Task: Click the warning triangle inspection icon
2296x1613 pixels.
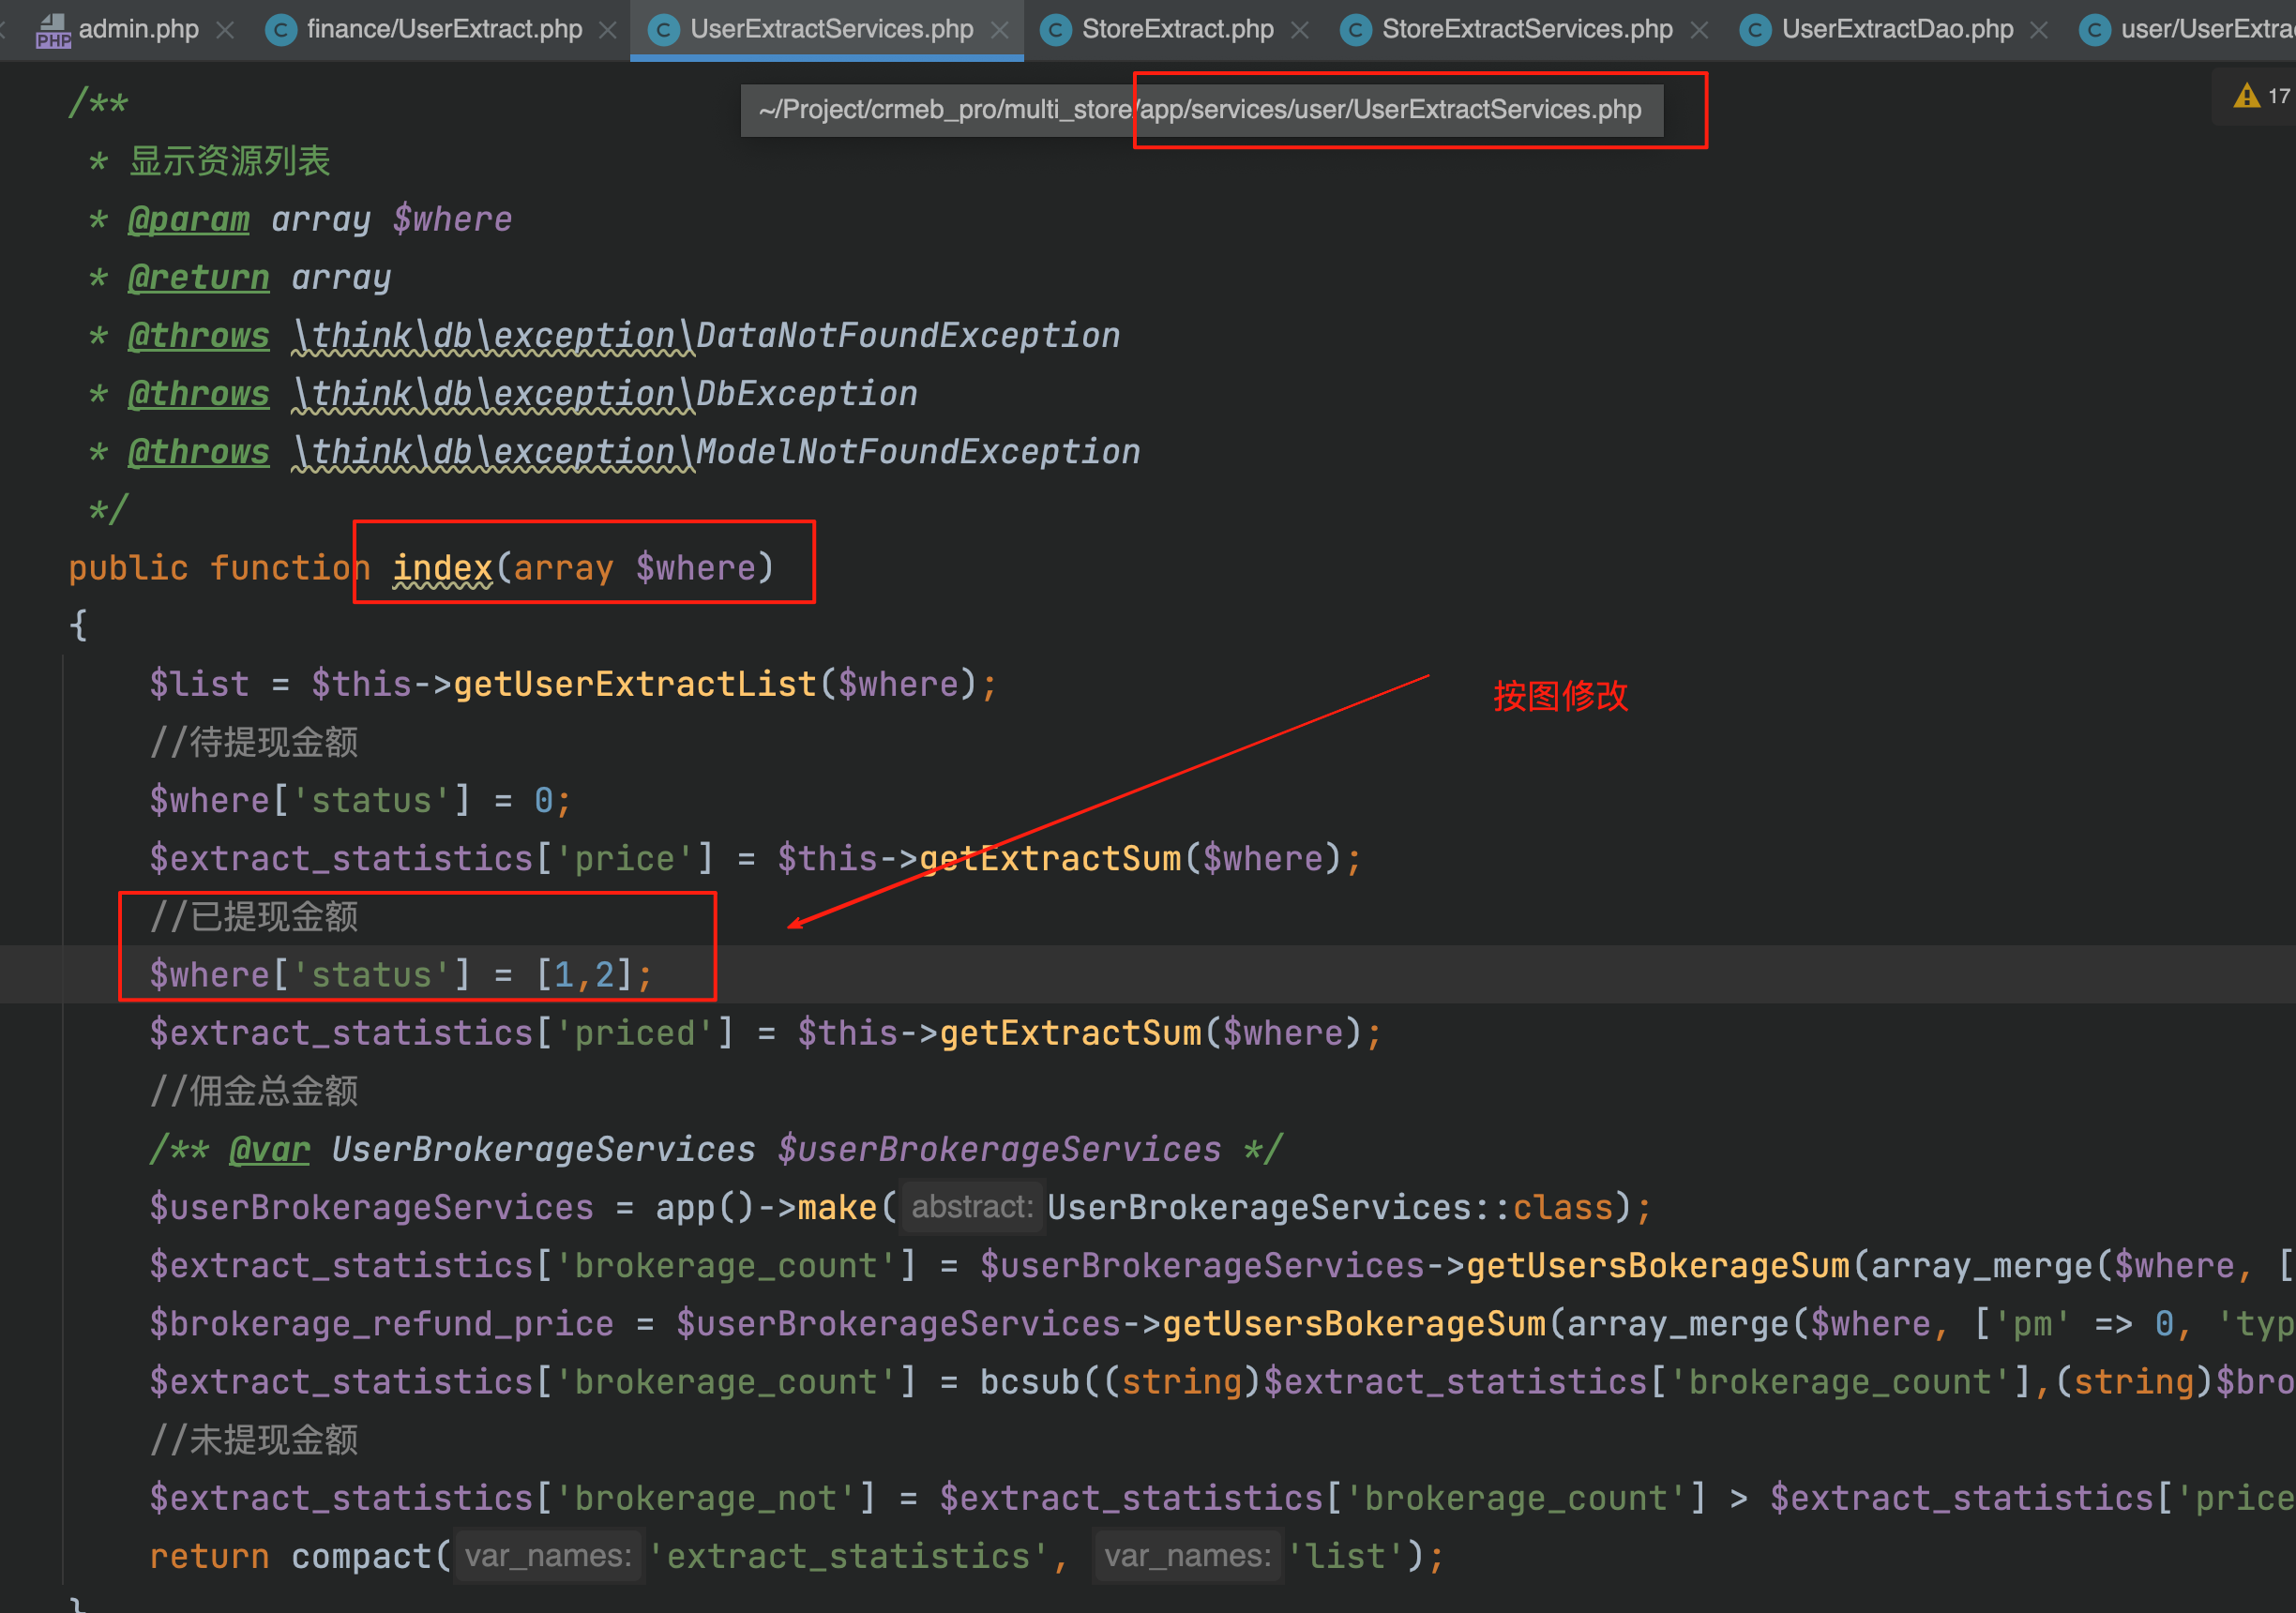Action: coord(2246,96)
